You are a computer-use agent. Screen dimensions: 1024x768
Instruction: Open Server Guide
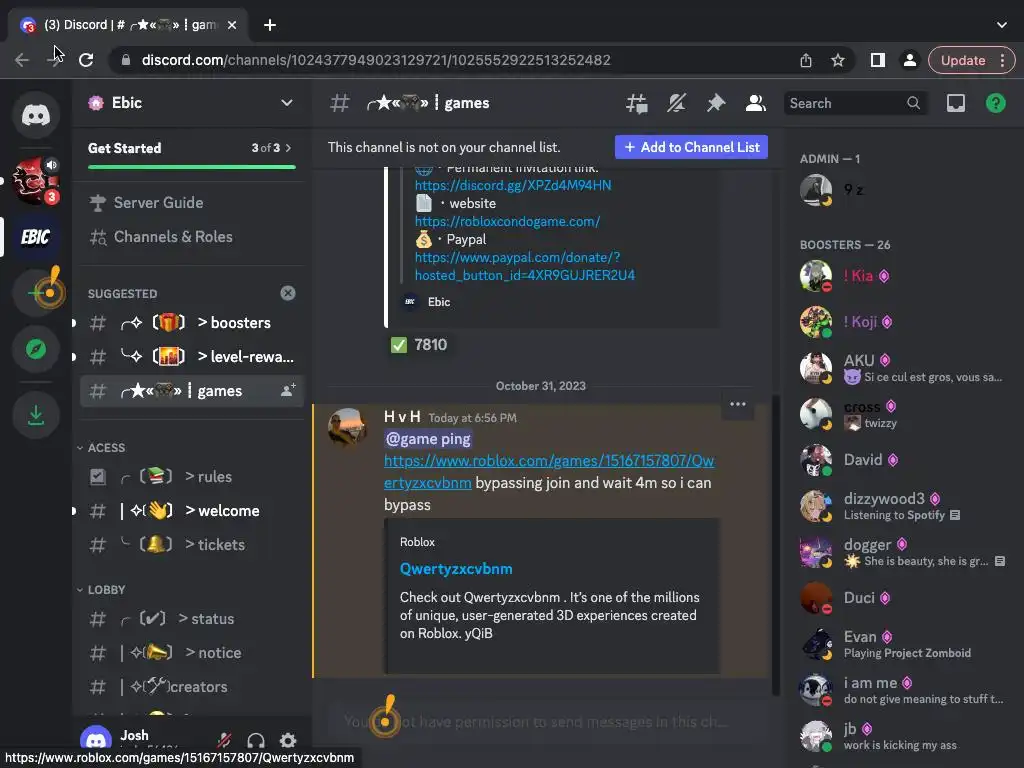(191, 203)
